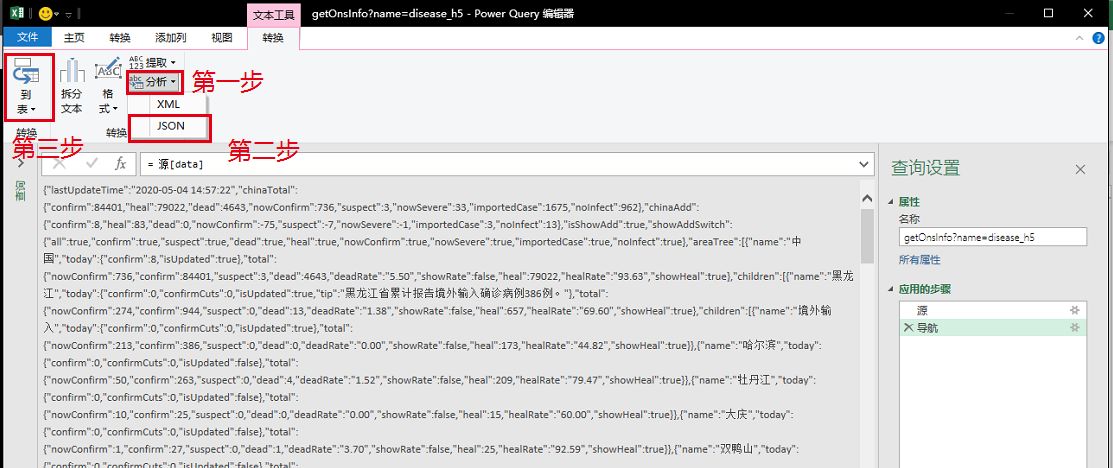Click the 格式 text format icon
This screenshot has width=1113, height=468.
coord(109,70)
